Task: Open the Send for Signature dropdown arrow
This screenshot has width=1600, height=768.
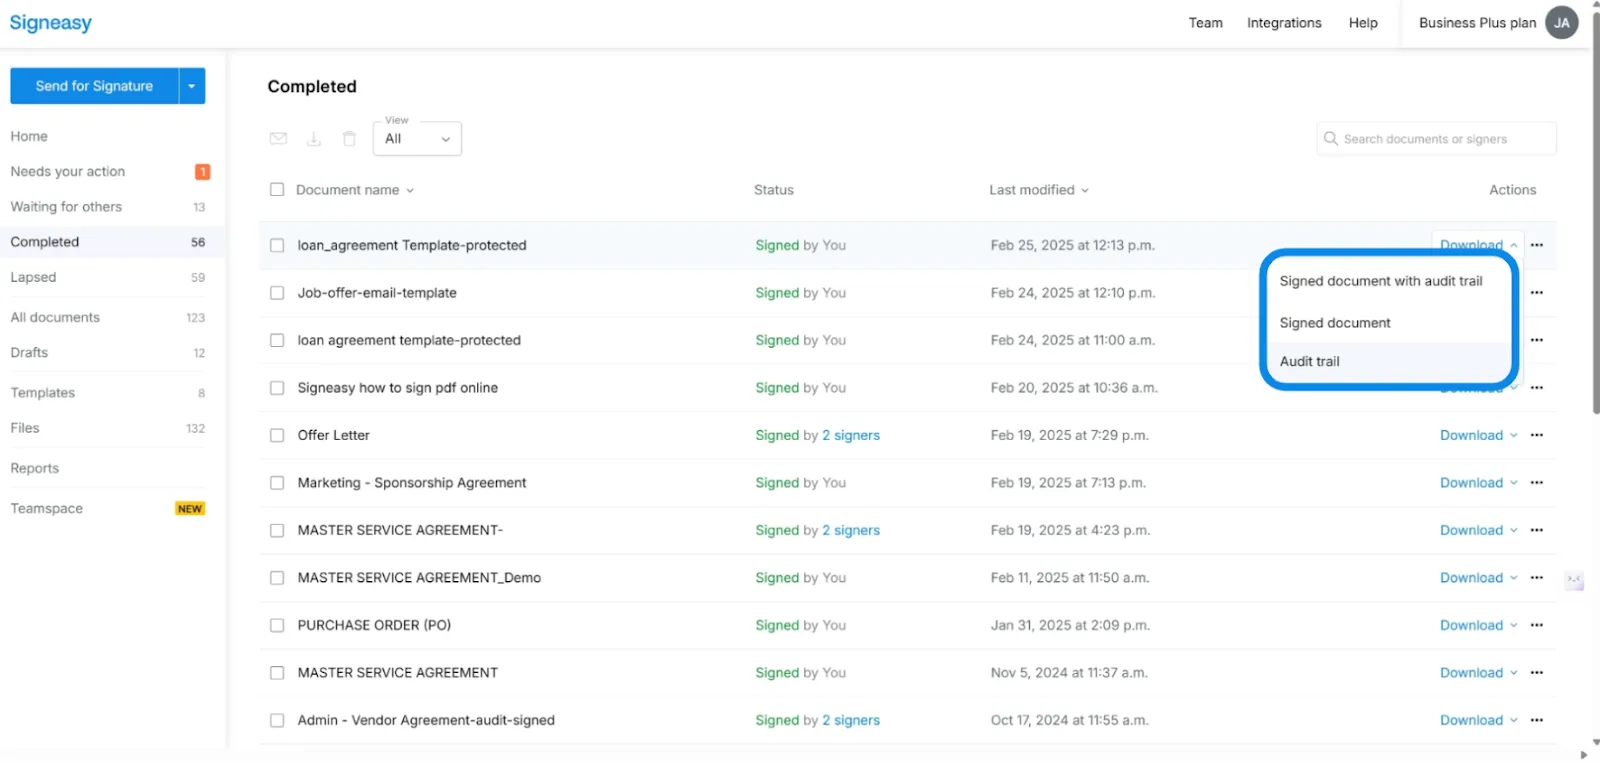Action: click(192, 86)
